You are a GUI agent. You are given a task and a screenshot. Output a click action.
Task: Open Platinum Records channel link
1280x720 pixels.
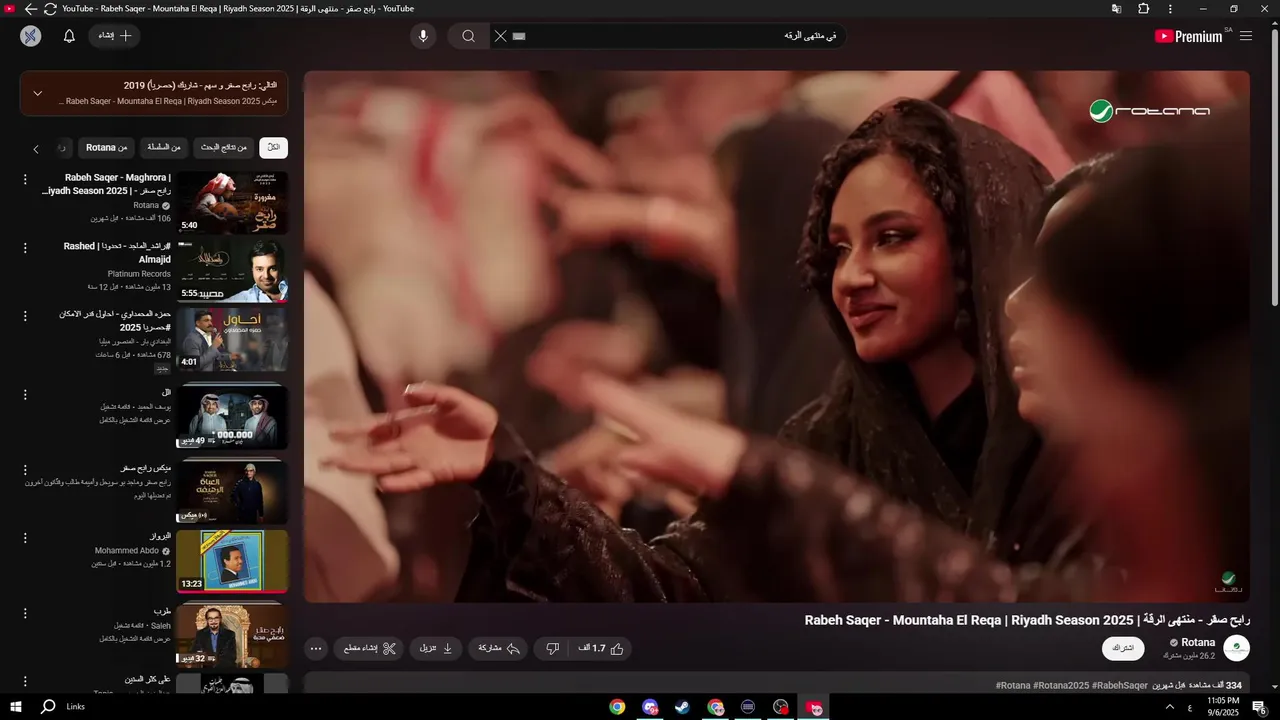(139, 273)
